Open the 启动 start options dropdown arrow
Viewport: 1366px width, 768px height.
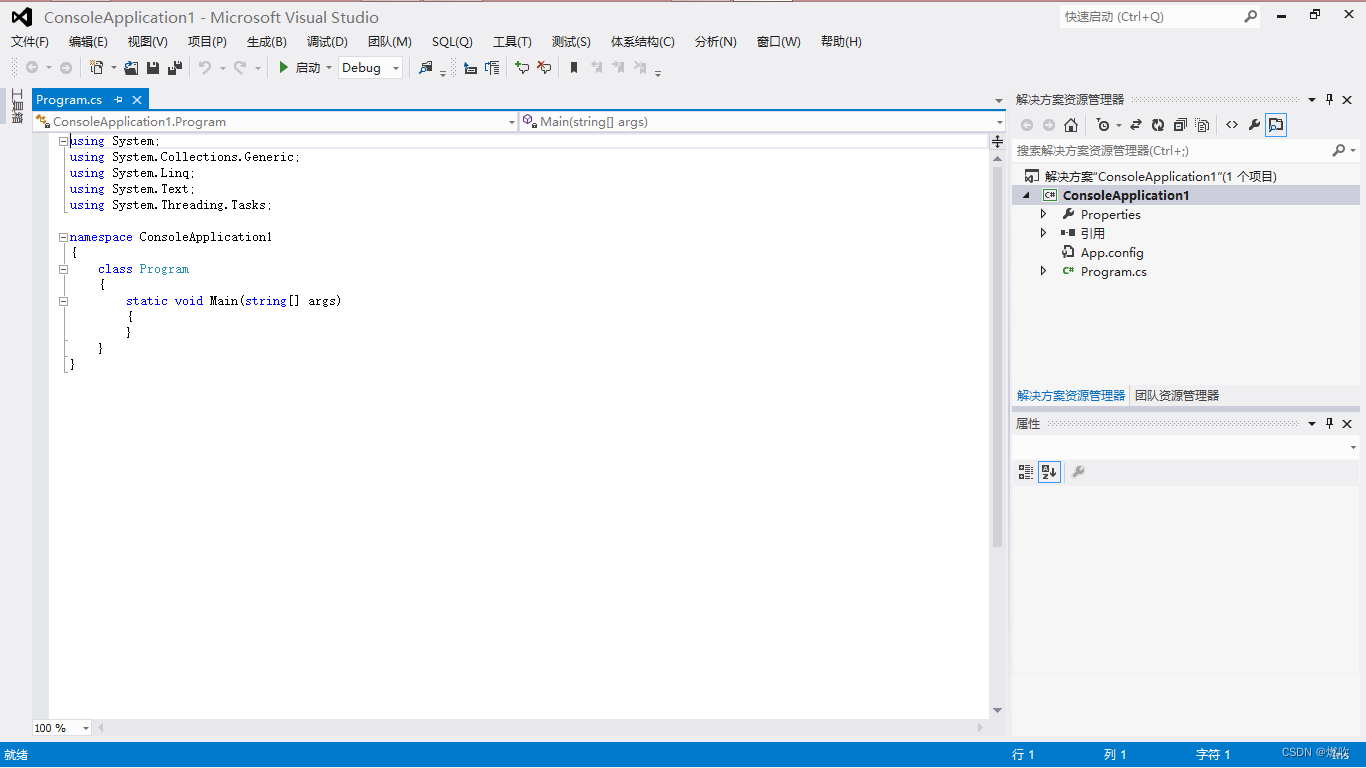(329, 68)
